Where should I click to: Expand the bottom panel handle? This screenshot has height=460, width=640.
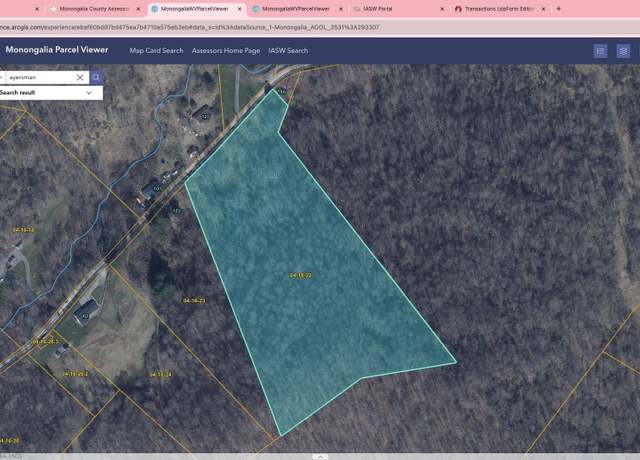[320, 457]
